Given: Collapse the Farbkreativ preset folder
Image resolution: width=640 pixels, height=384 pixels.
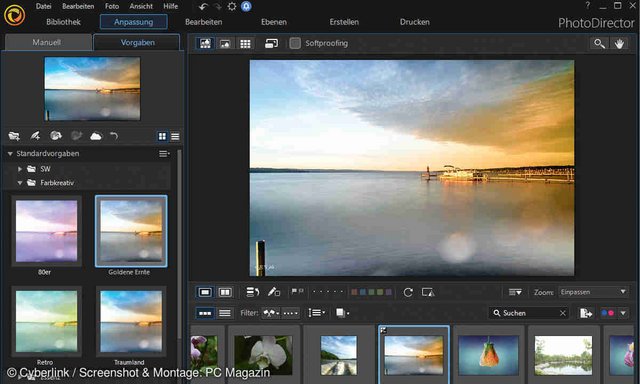Looking at the screenshot, I should (x=20, y=183).
